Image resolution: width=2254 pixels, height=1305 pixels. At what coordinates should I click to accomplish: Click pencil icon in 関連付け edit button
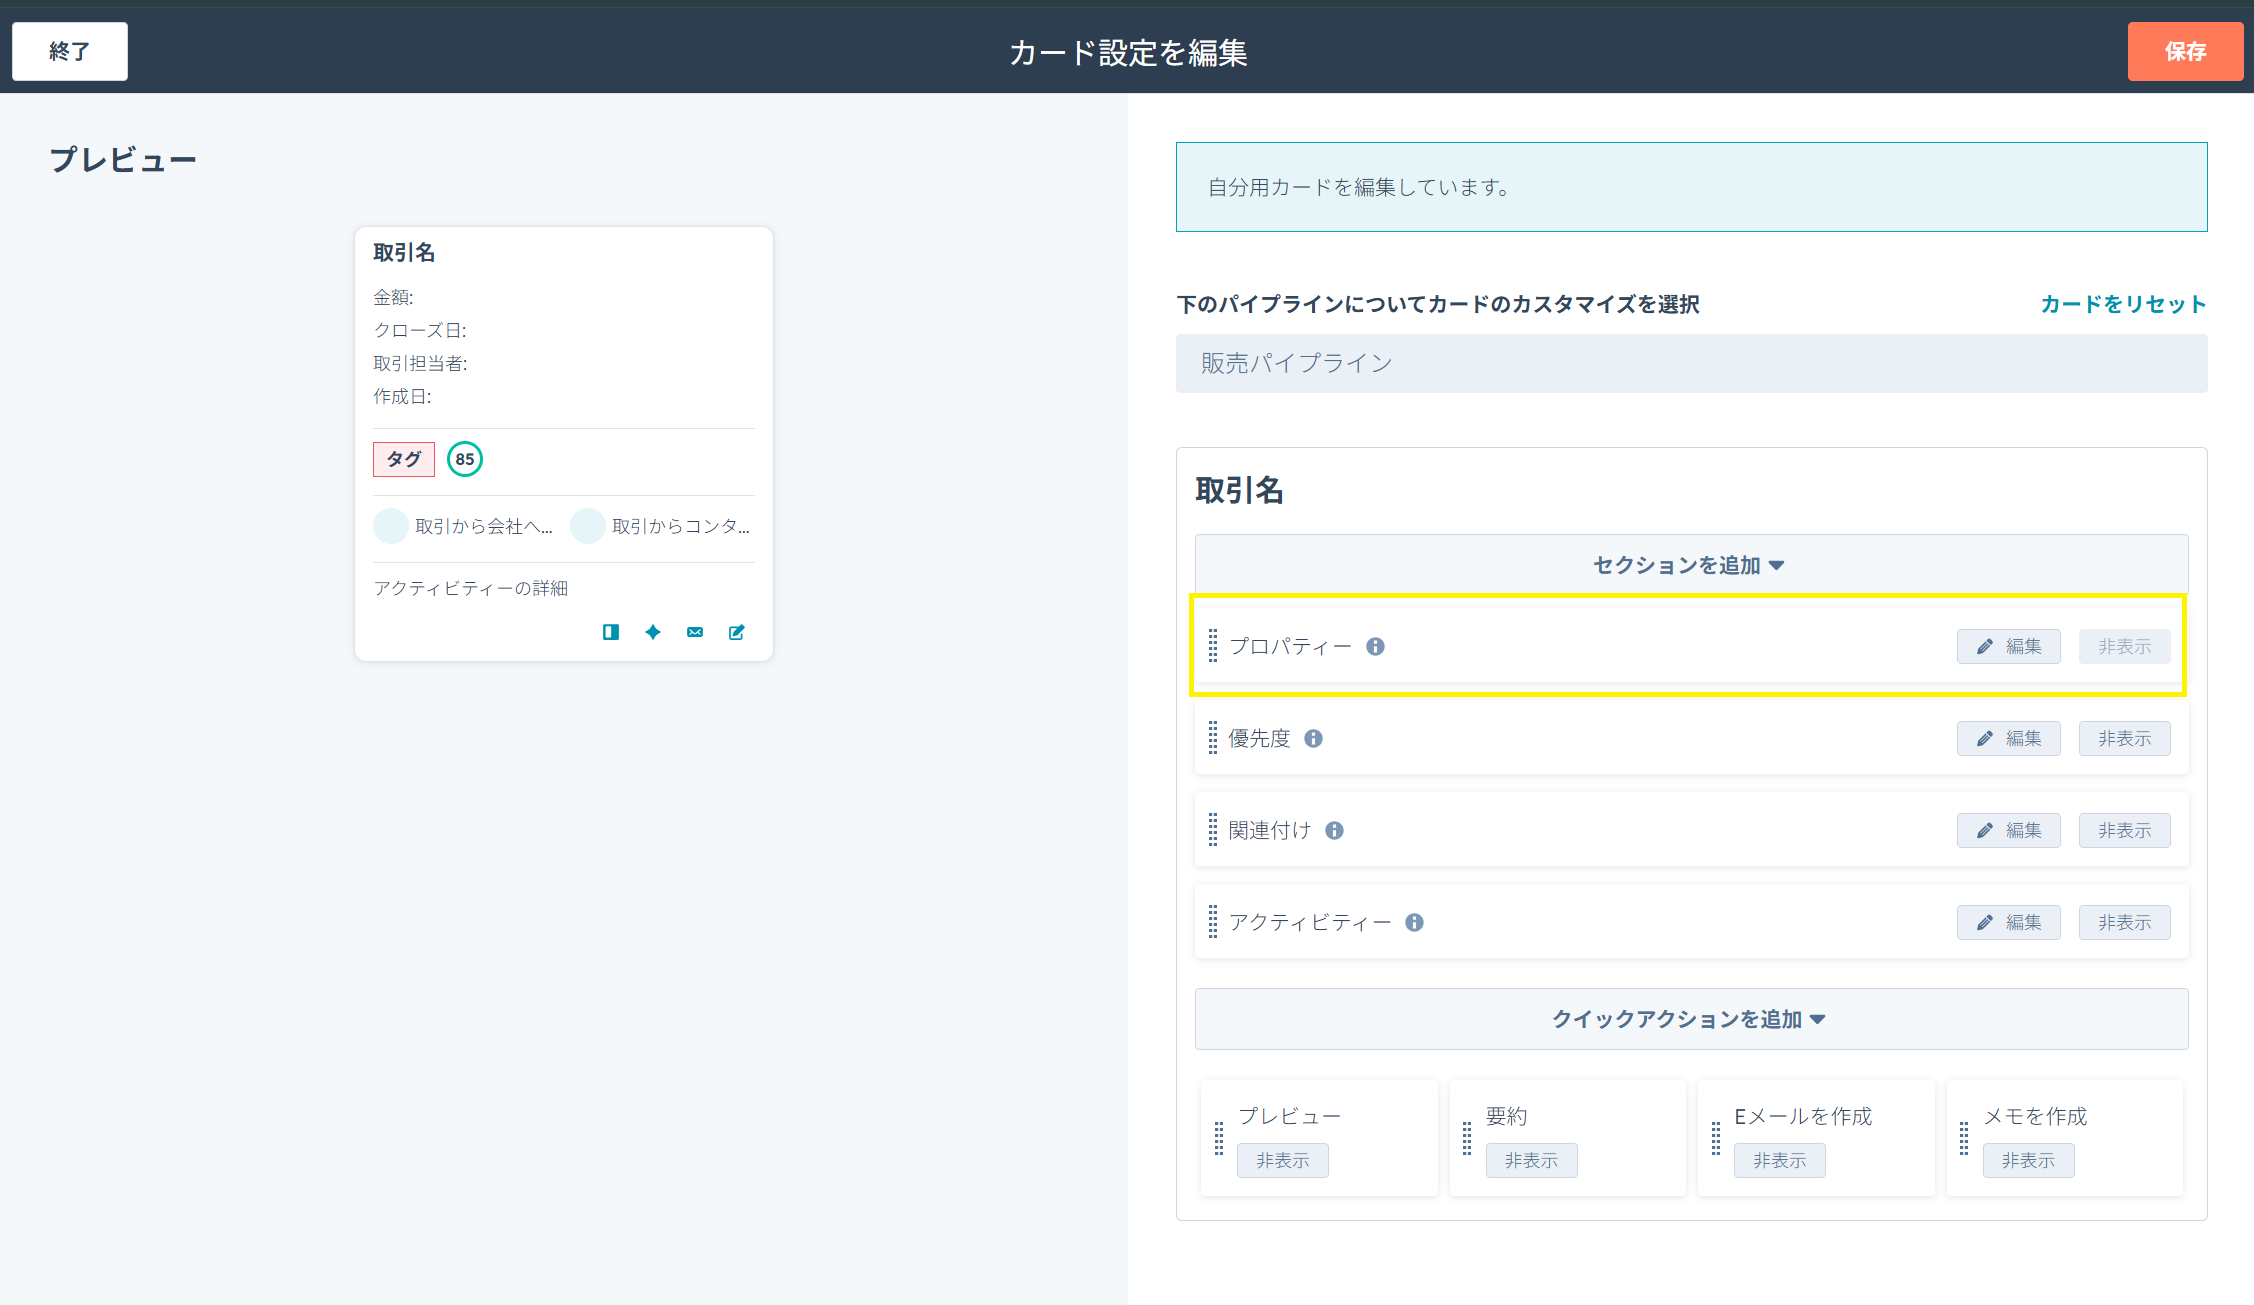(x=1985, y=830)
